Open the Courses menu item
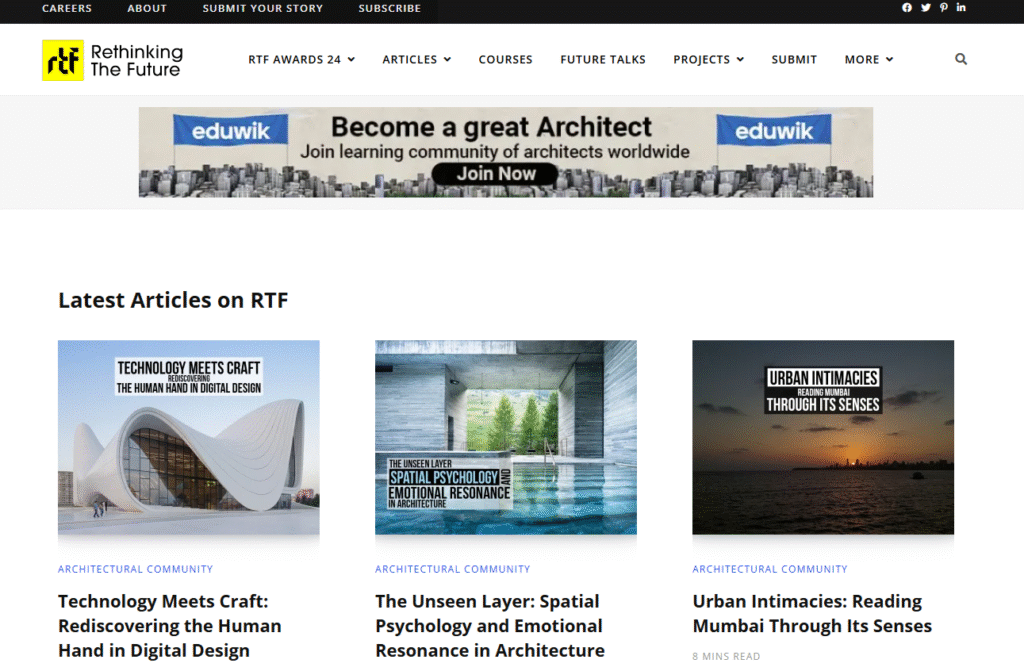Image resolution: width=1024 pixels, height=671 pixels. (x=505, y=60)
